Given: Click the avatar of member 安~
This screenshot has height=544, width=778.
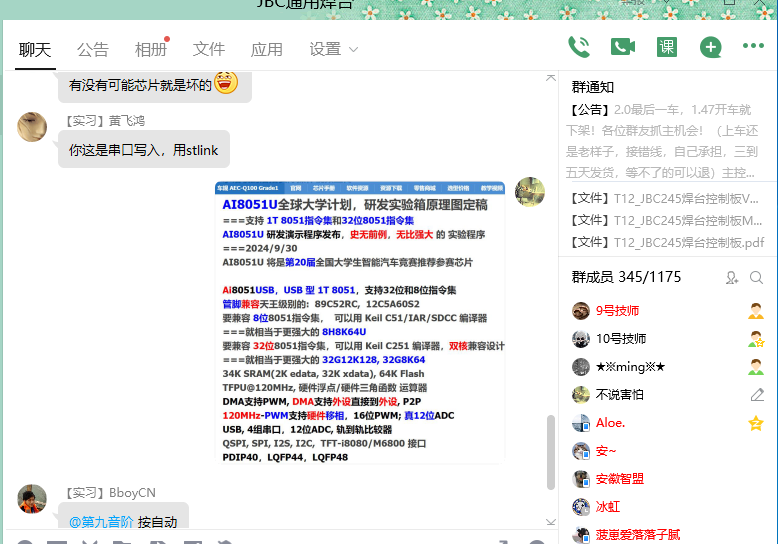Looking at the screenshot, I should pos(581,451).
